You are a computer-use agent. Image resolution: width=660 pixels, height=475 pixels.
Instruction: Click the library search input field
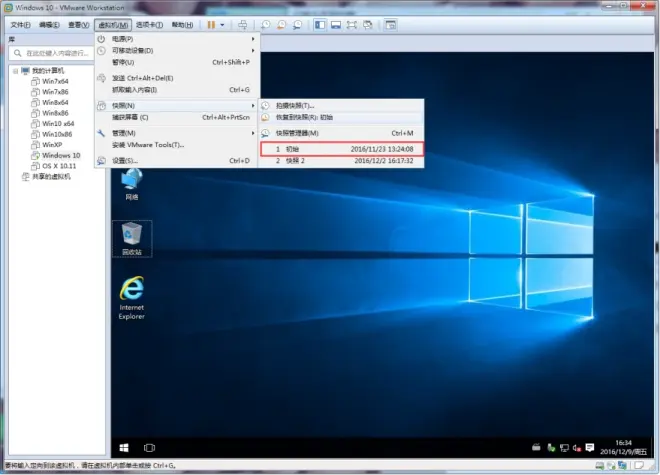[x=51, y=53]
